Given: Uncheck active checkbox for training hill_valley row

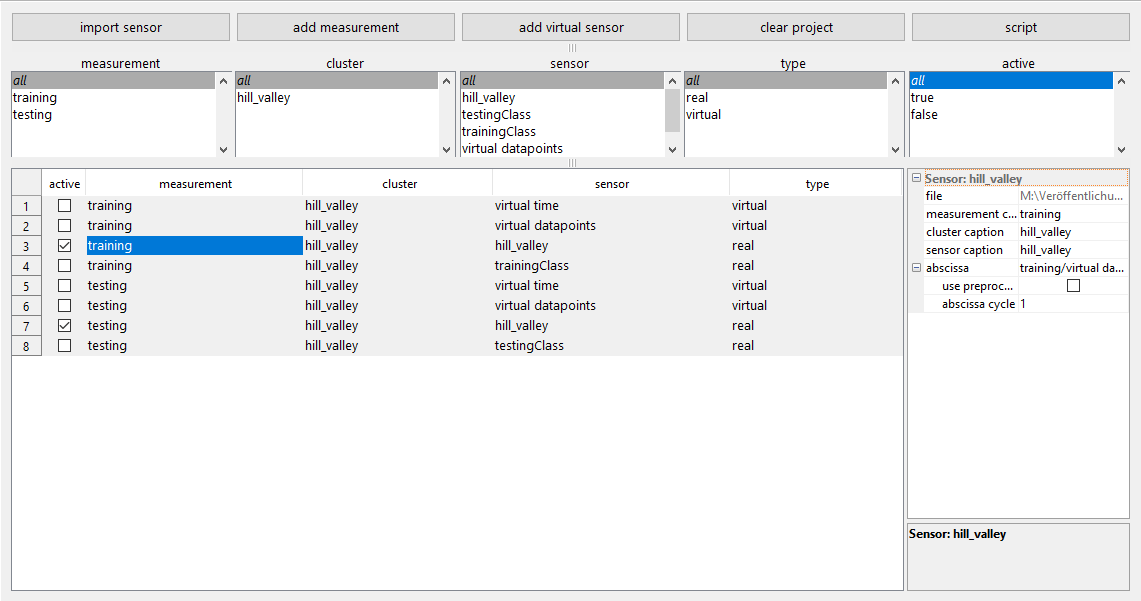Looking at the screenshot, I should [64, 246].
